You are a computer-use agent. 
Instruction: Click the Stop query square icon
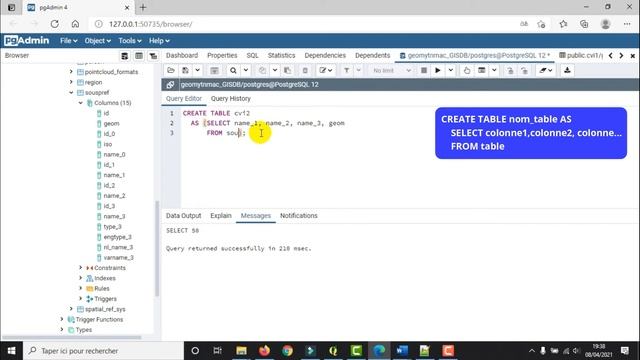click(x=424, y=71)
